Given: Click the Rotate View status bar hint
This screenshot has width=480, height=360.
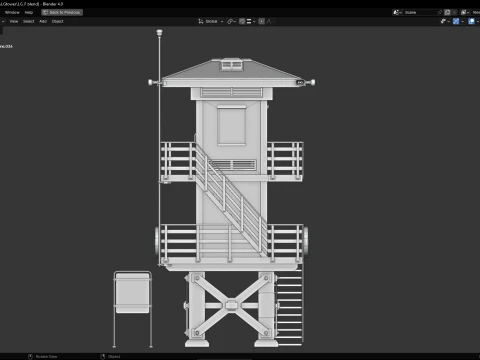Looking at the screenshot, I should [43, 357].
